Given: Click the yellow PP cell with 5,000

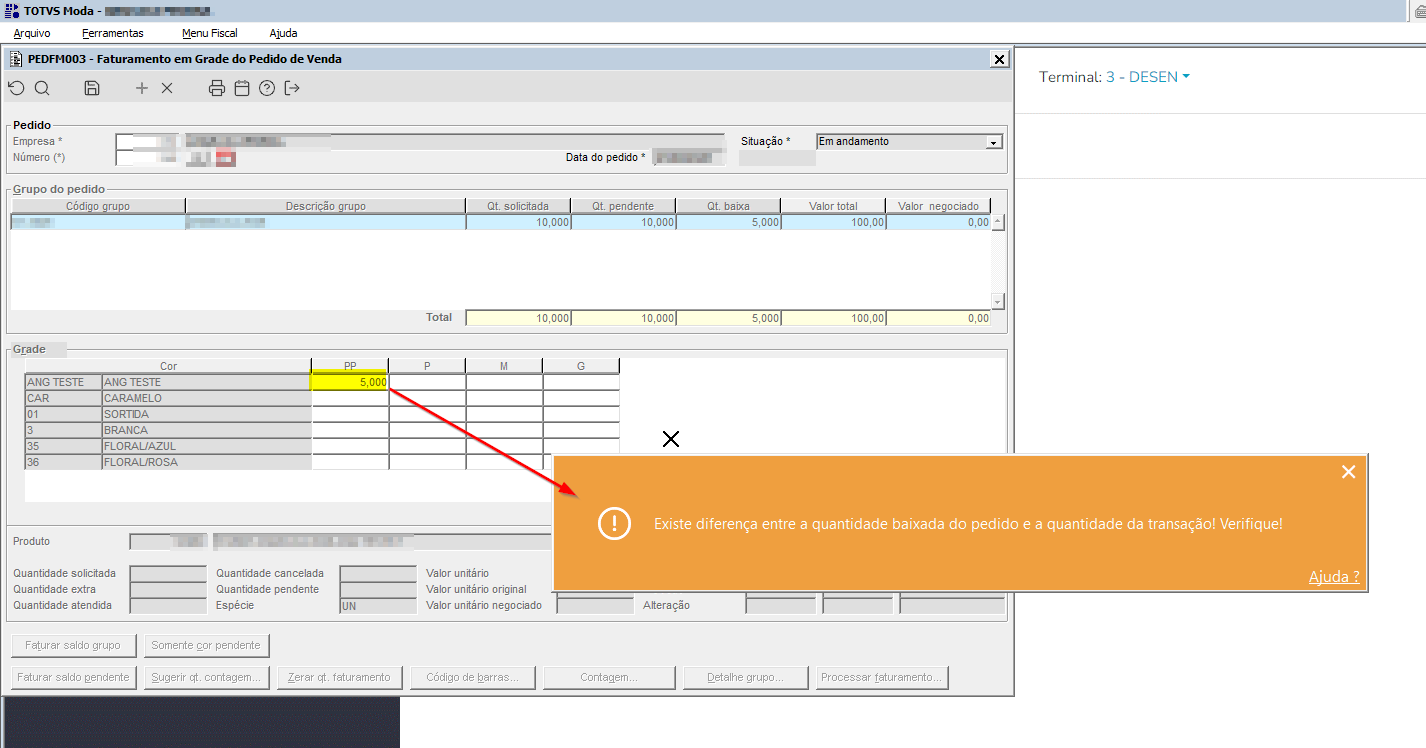Looking at the screenshot, I should tap(349, 382).
